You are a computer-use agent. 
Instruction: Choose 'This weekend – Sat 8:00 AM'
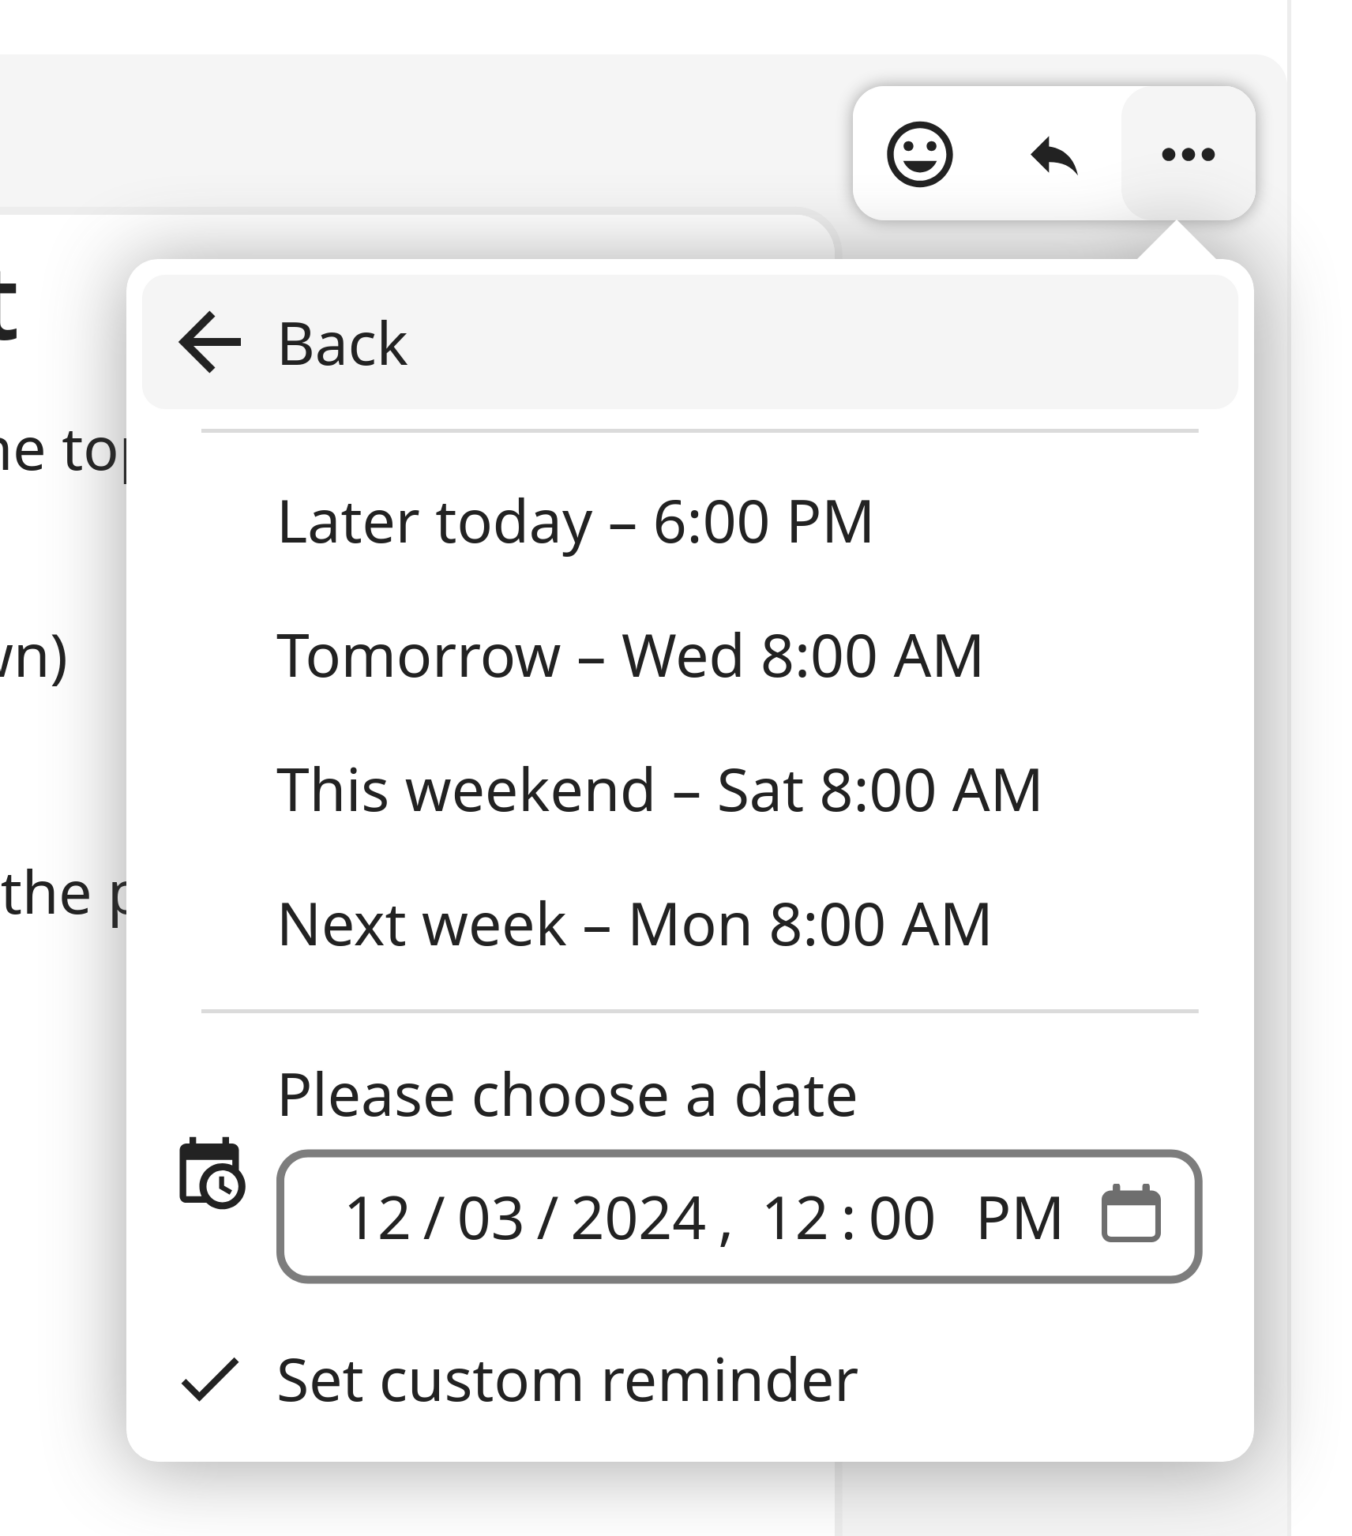[660, 788]
